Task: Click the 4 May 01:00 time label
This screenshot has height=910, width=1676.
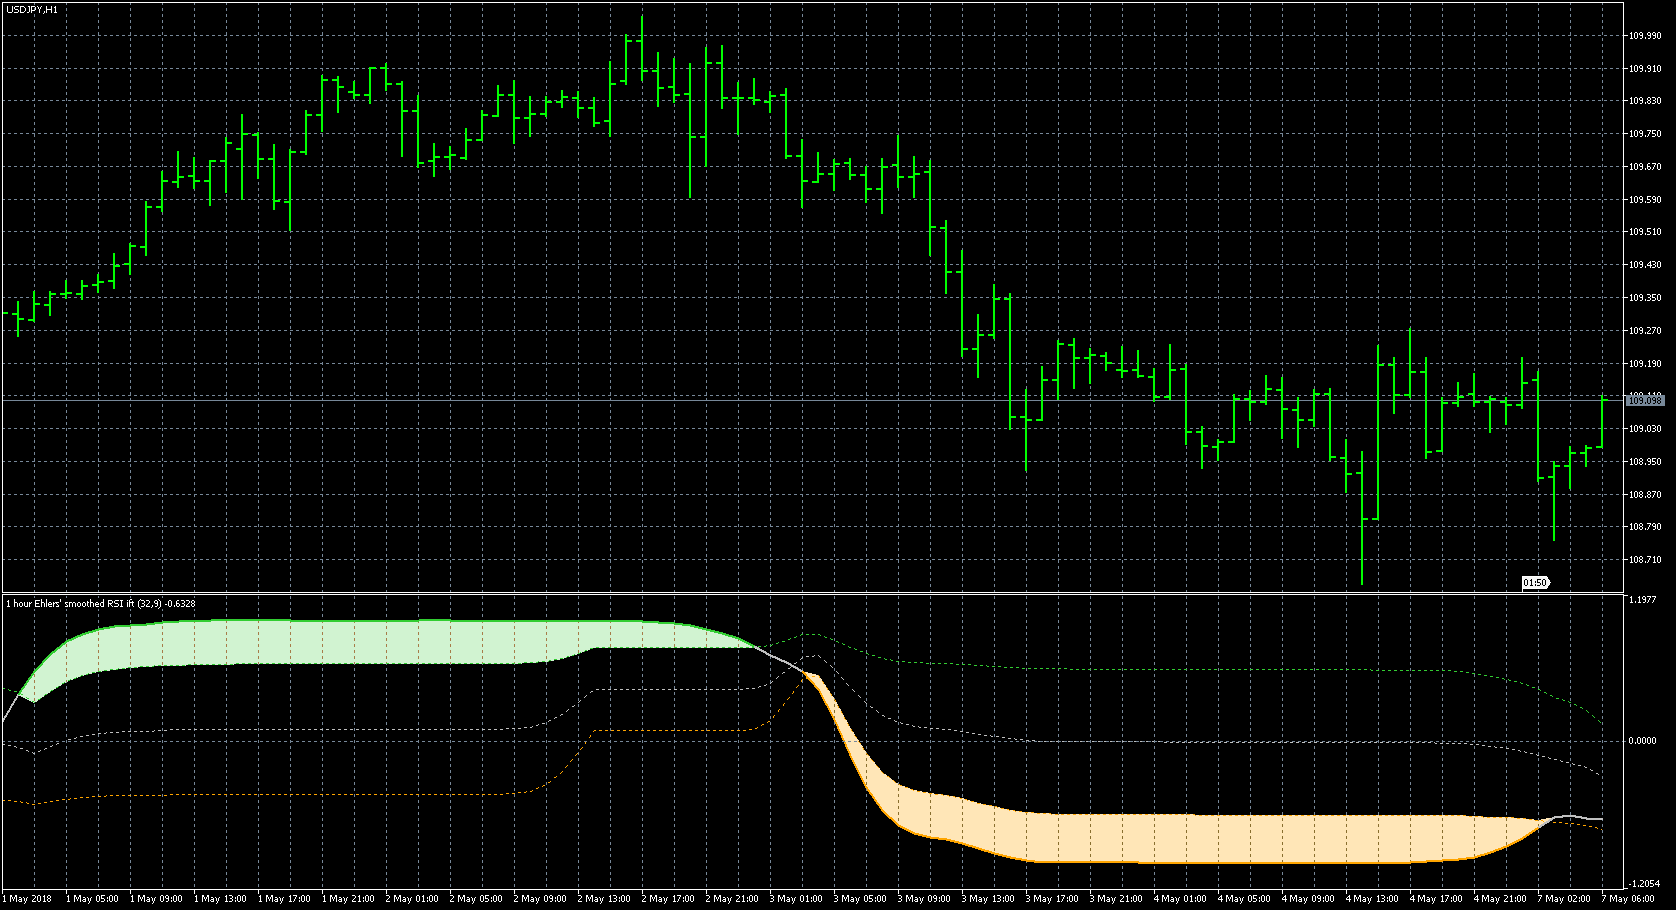Action: [1180, 899]
